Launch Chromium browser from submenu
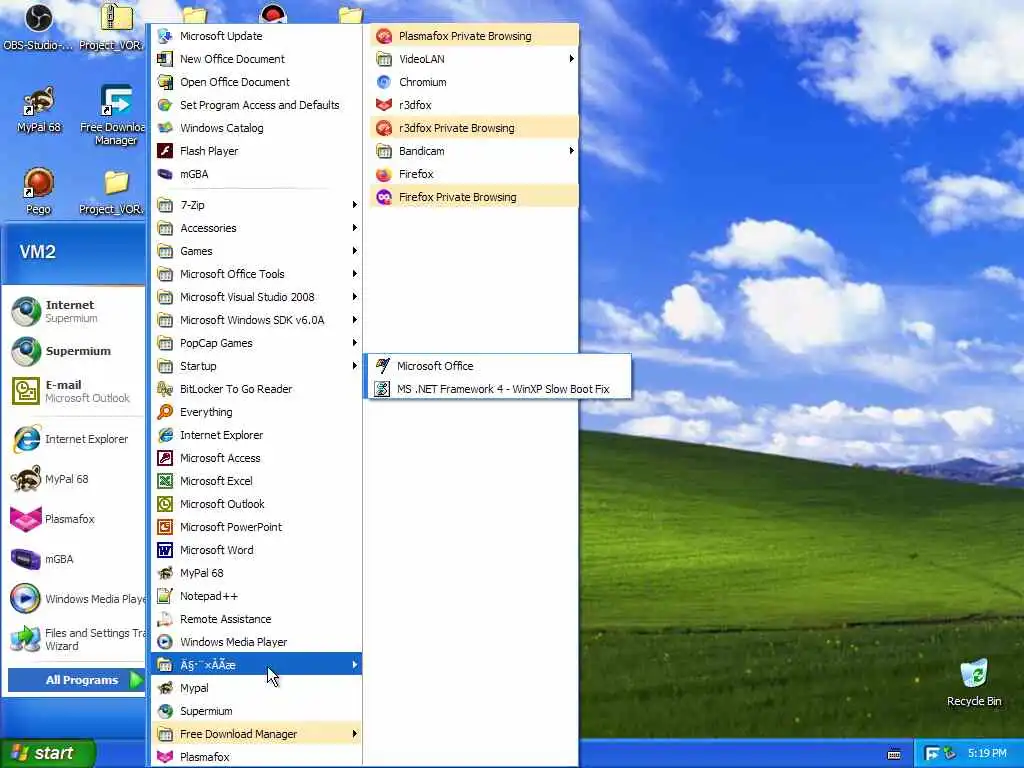The height and width of the screenshot is (768, 1024). pyautogui.click(x=474, y=82)
